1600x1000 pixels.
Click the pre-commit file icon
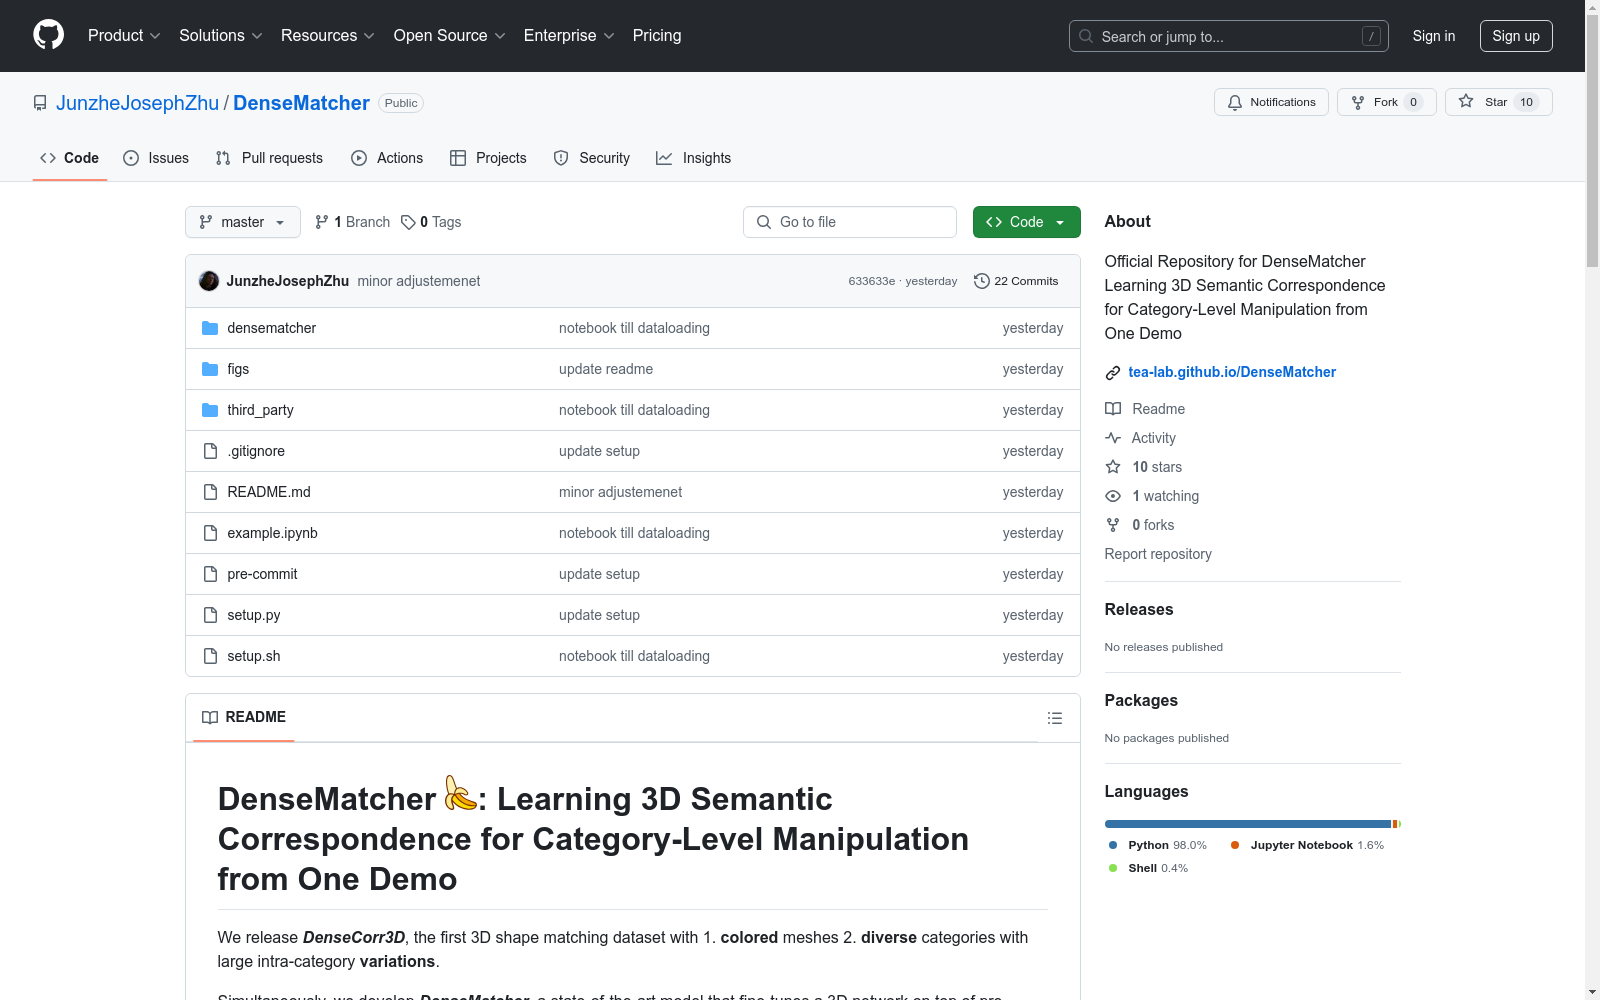[x=210, y=574]
